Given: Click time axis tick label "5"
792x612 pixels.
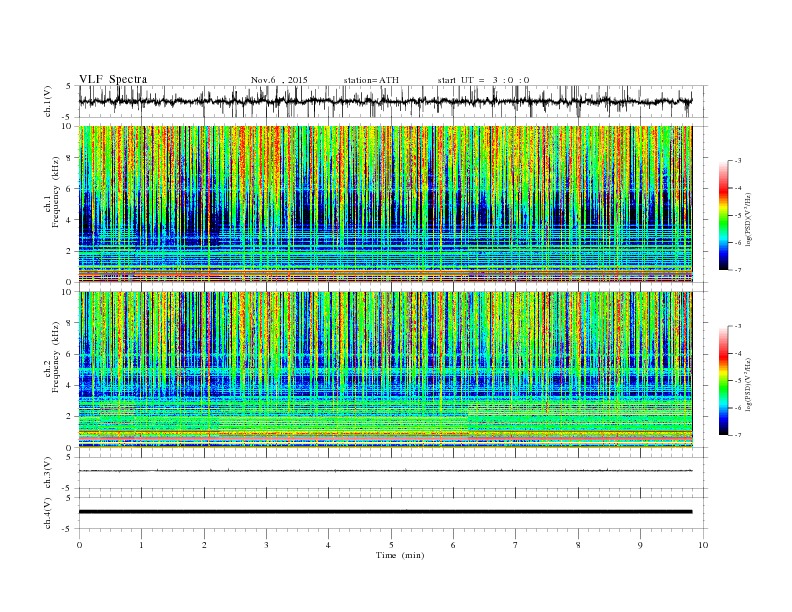Looking at the screenshot, I should coord(391,545).
